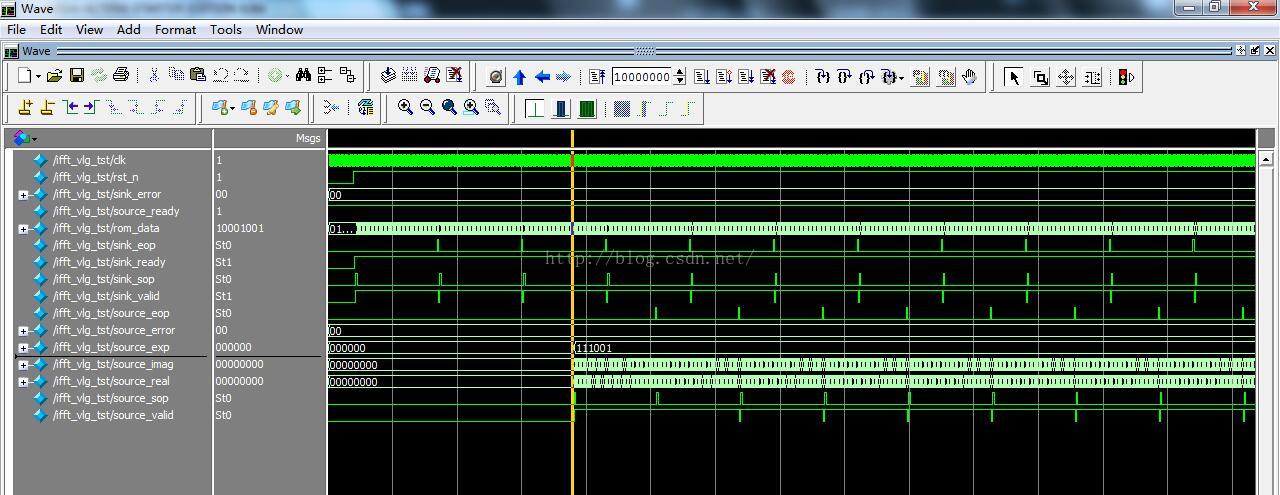
Task: Click the waveform vertical scrollbar up arrow
Action: 1266,159
